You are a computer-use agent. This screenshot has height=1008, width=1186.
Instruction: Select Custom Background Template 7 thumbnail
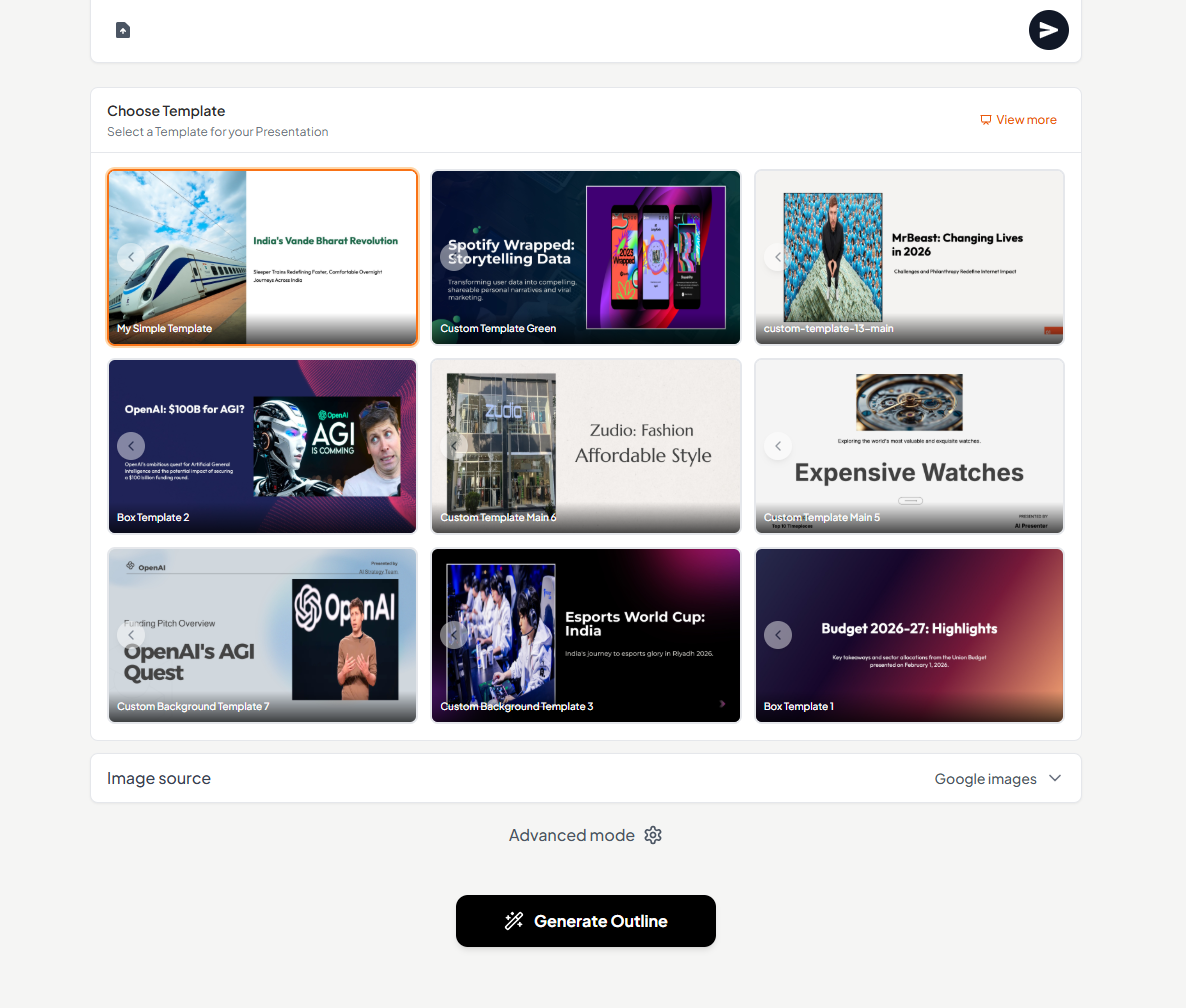[262, 635]
